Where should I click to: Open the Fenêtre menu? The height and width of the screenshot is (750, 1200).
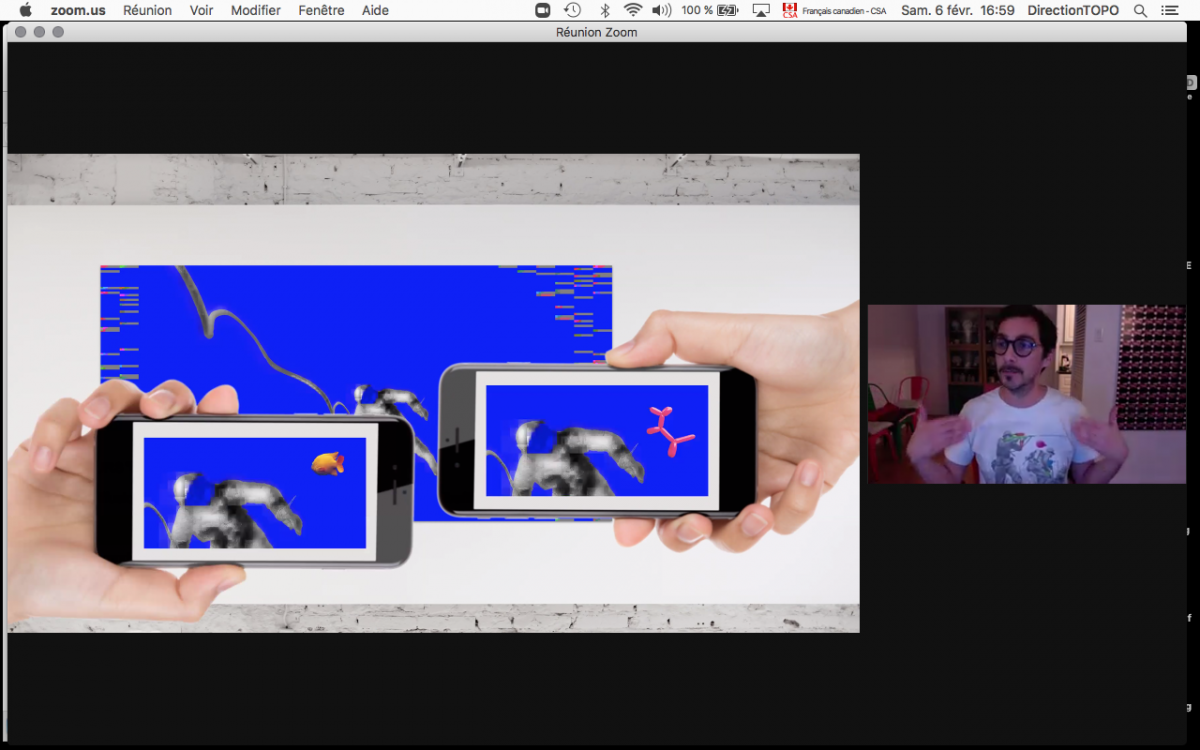click(321, 10)
